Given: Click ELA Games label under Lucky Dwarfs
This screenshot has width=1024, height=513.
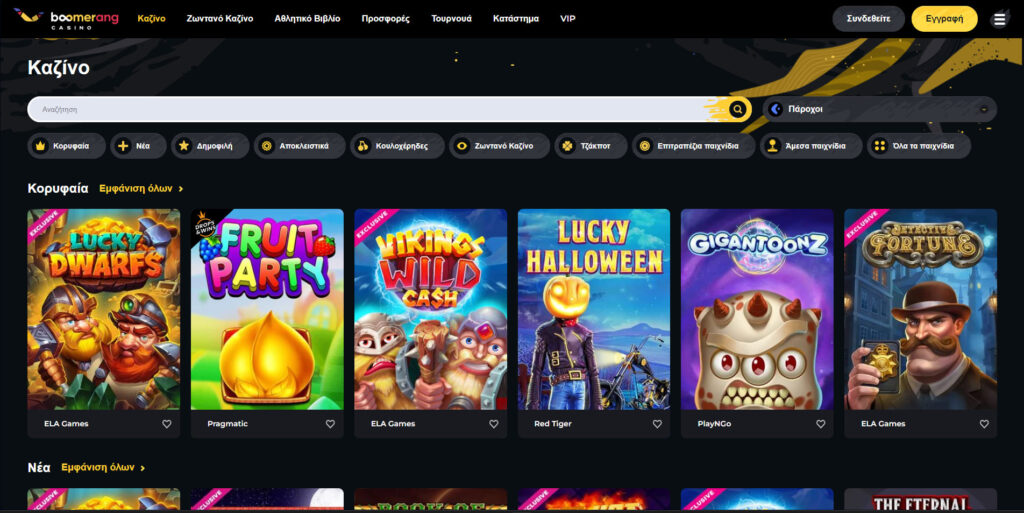Looking at the screenshot, I should [x=66, y=424].
